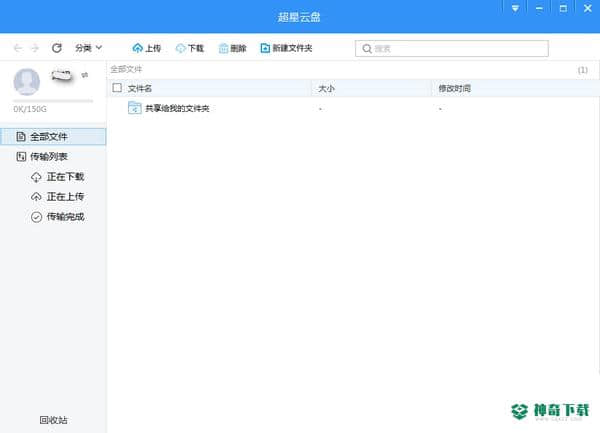The image size is (600, 433).
Task: Click the 0K/150G storage usage bar
Action: 53,101
